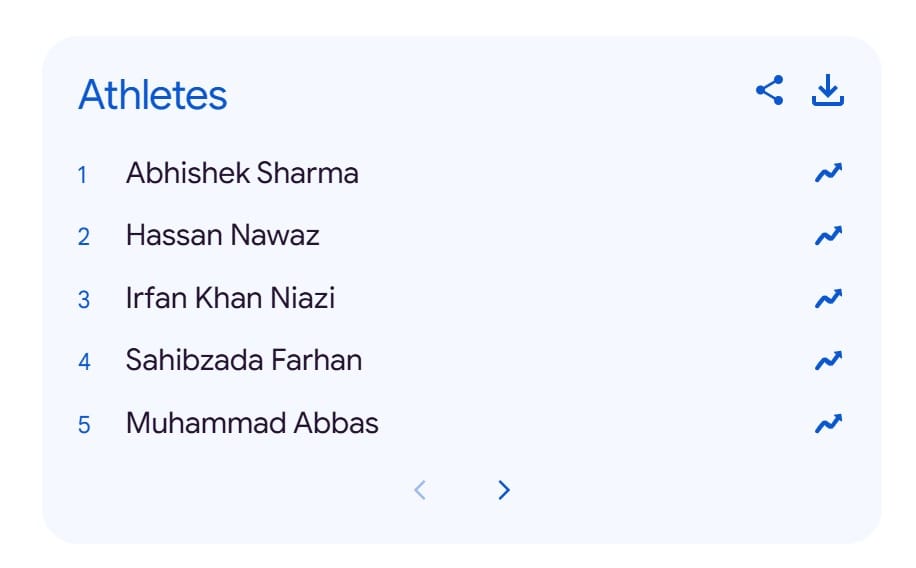The height and width of the screenshot is (568, 916).
Task: Select Sahibzada Farhan entry
Action: (x=244, y=360)
